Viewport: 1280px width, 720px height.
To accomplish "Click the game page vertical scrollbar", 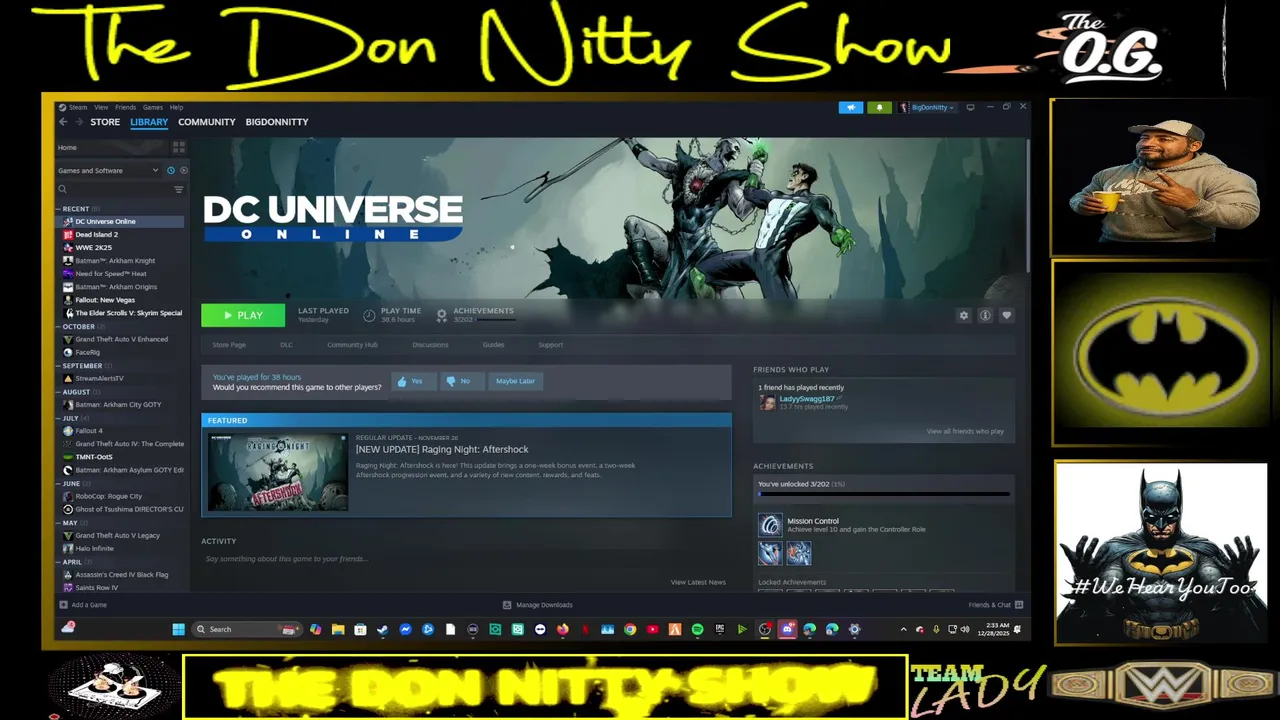I will [1027, 205].
